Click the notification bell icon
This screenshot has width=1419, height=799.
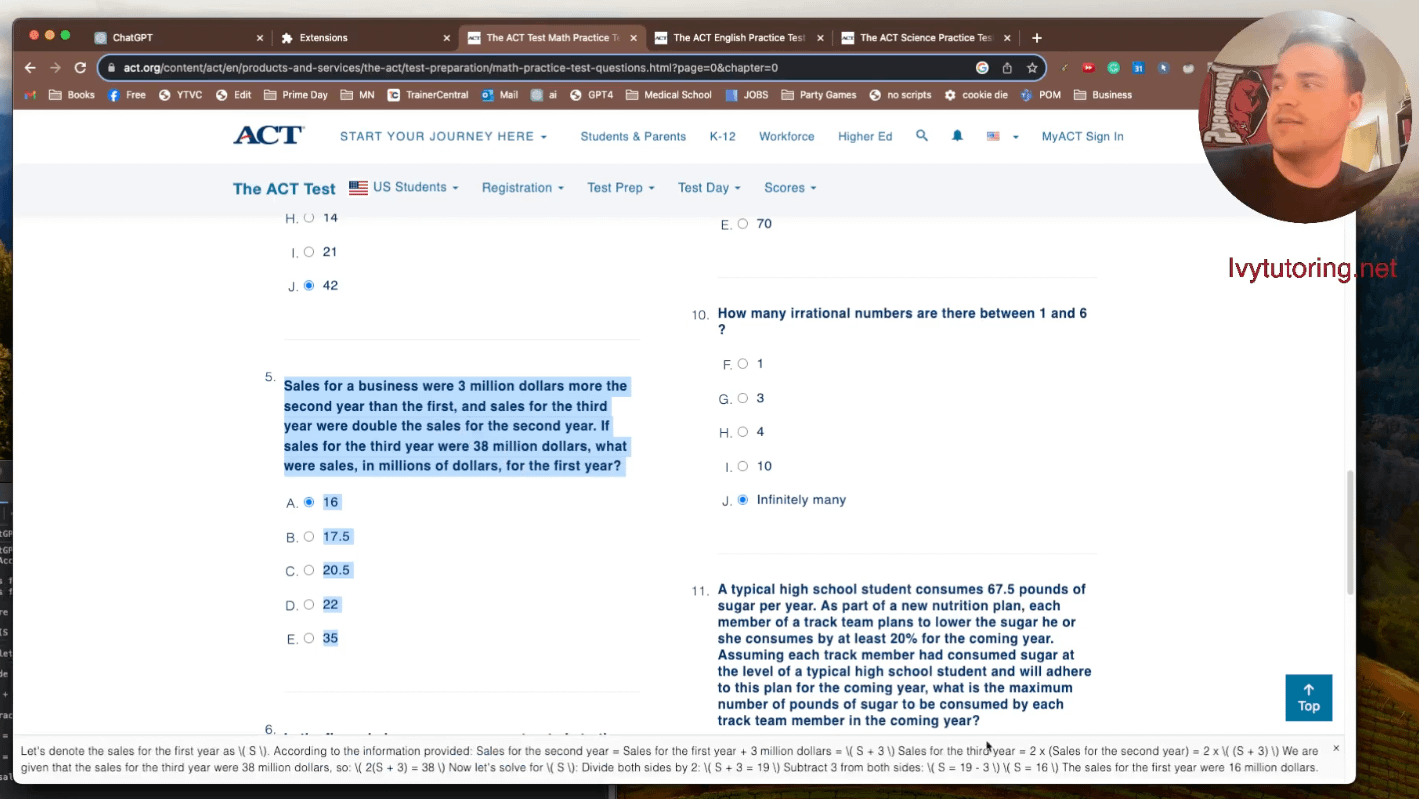click(957, 136)
